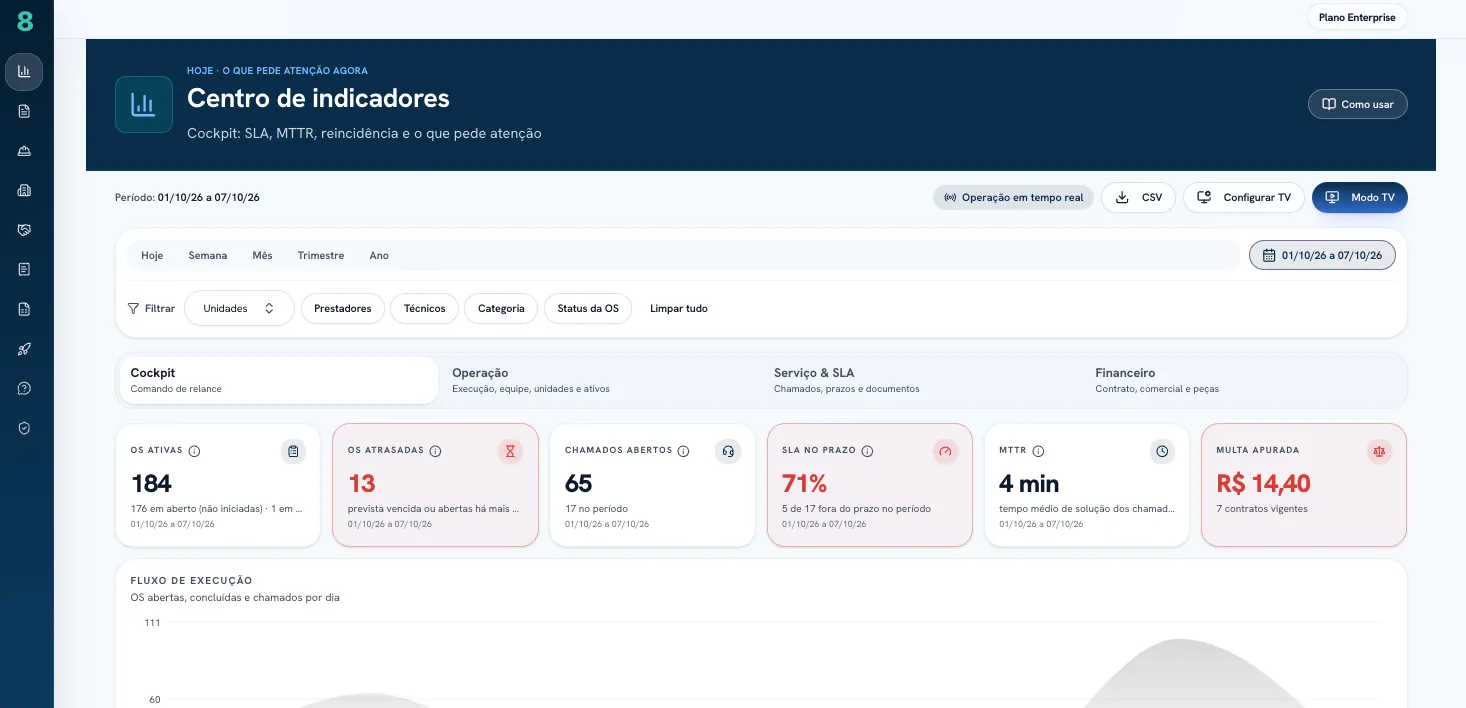Select the Ano period option
The height and width of the screenshot is (708, 1466).
click(379, 255)
